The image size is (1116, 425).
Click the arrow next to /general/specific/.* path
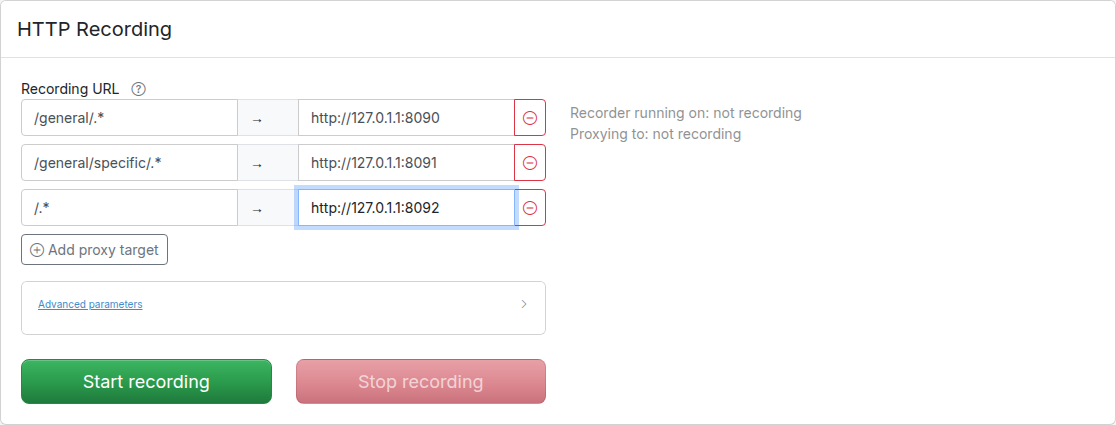257,164
